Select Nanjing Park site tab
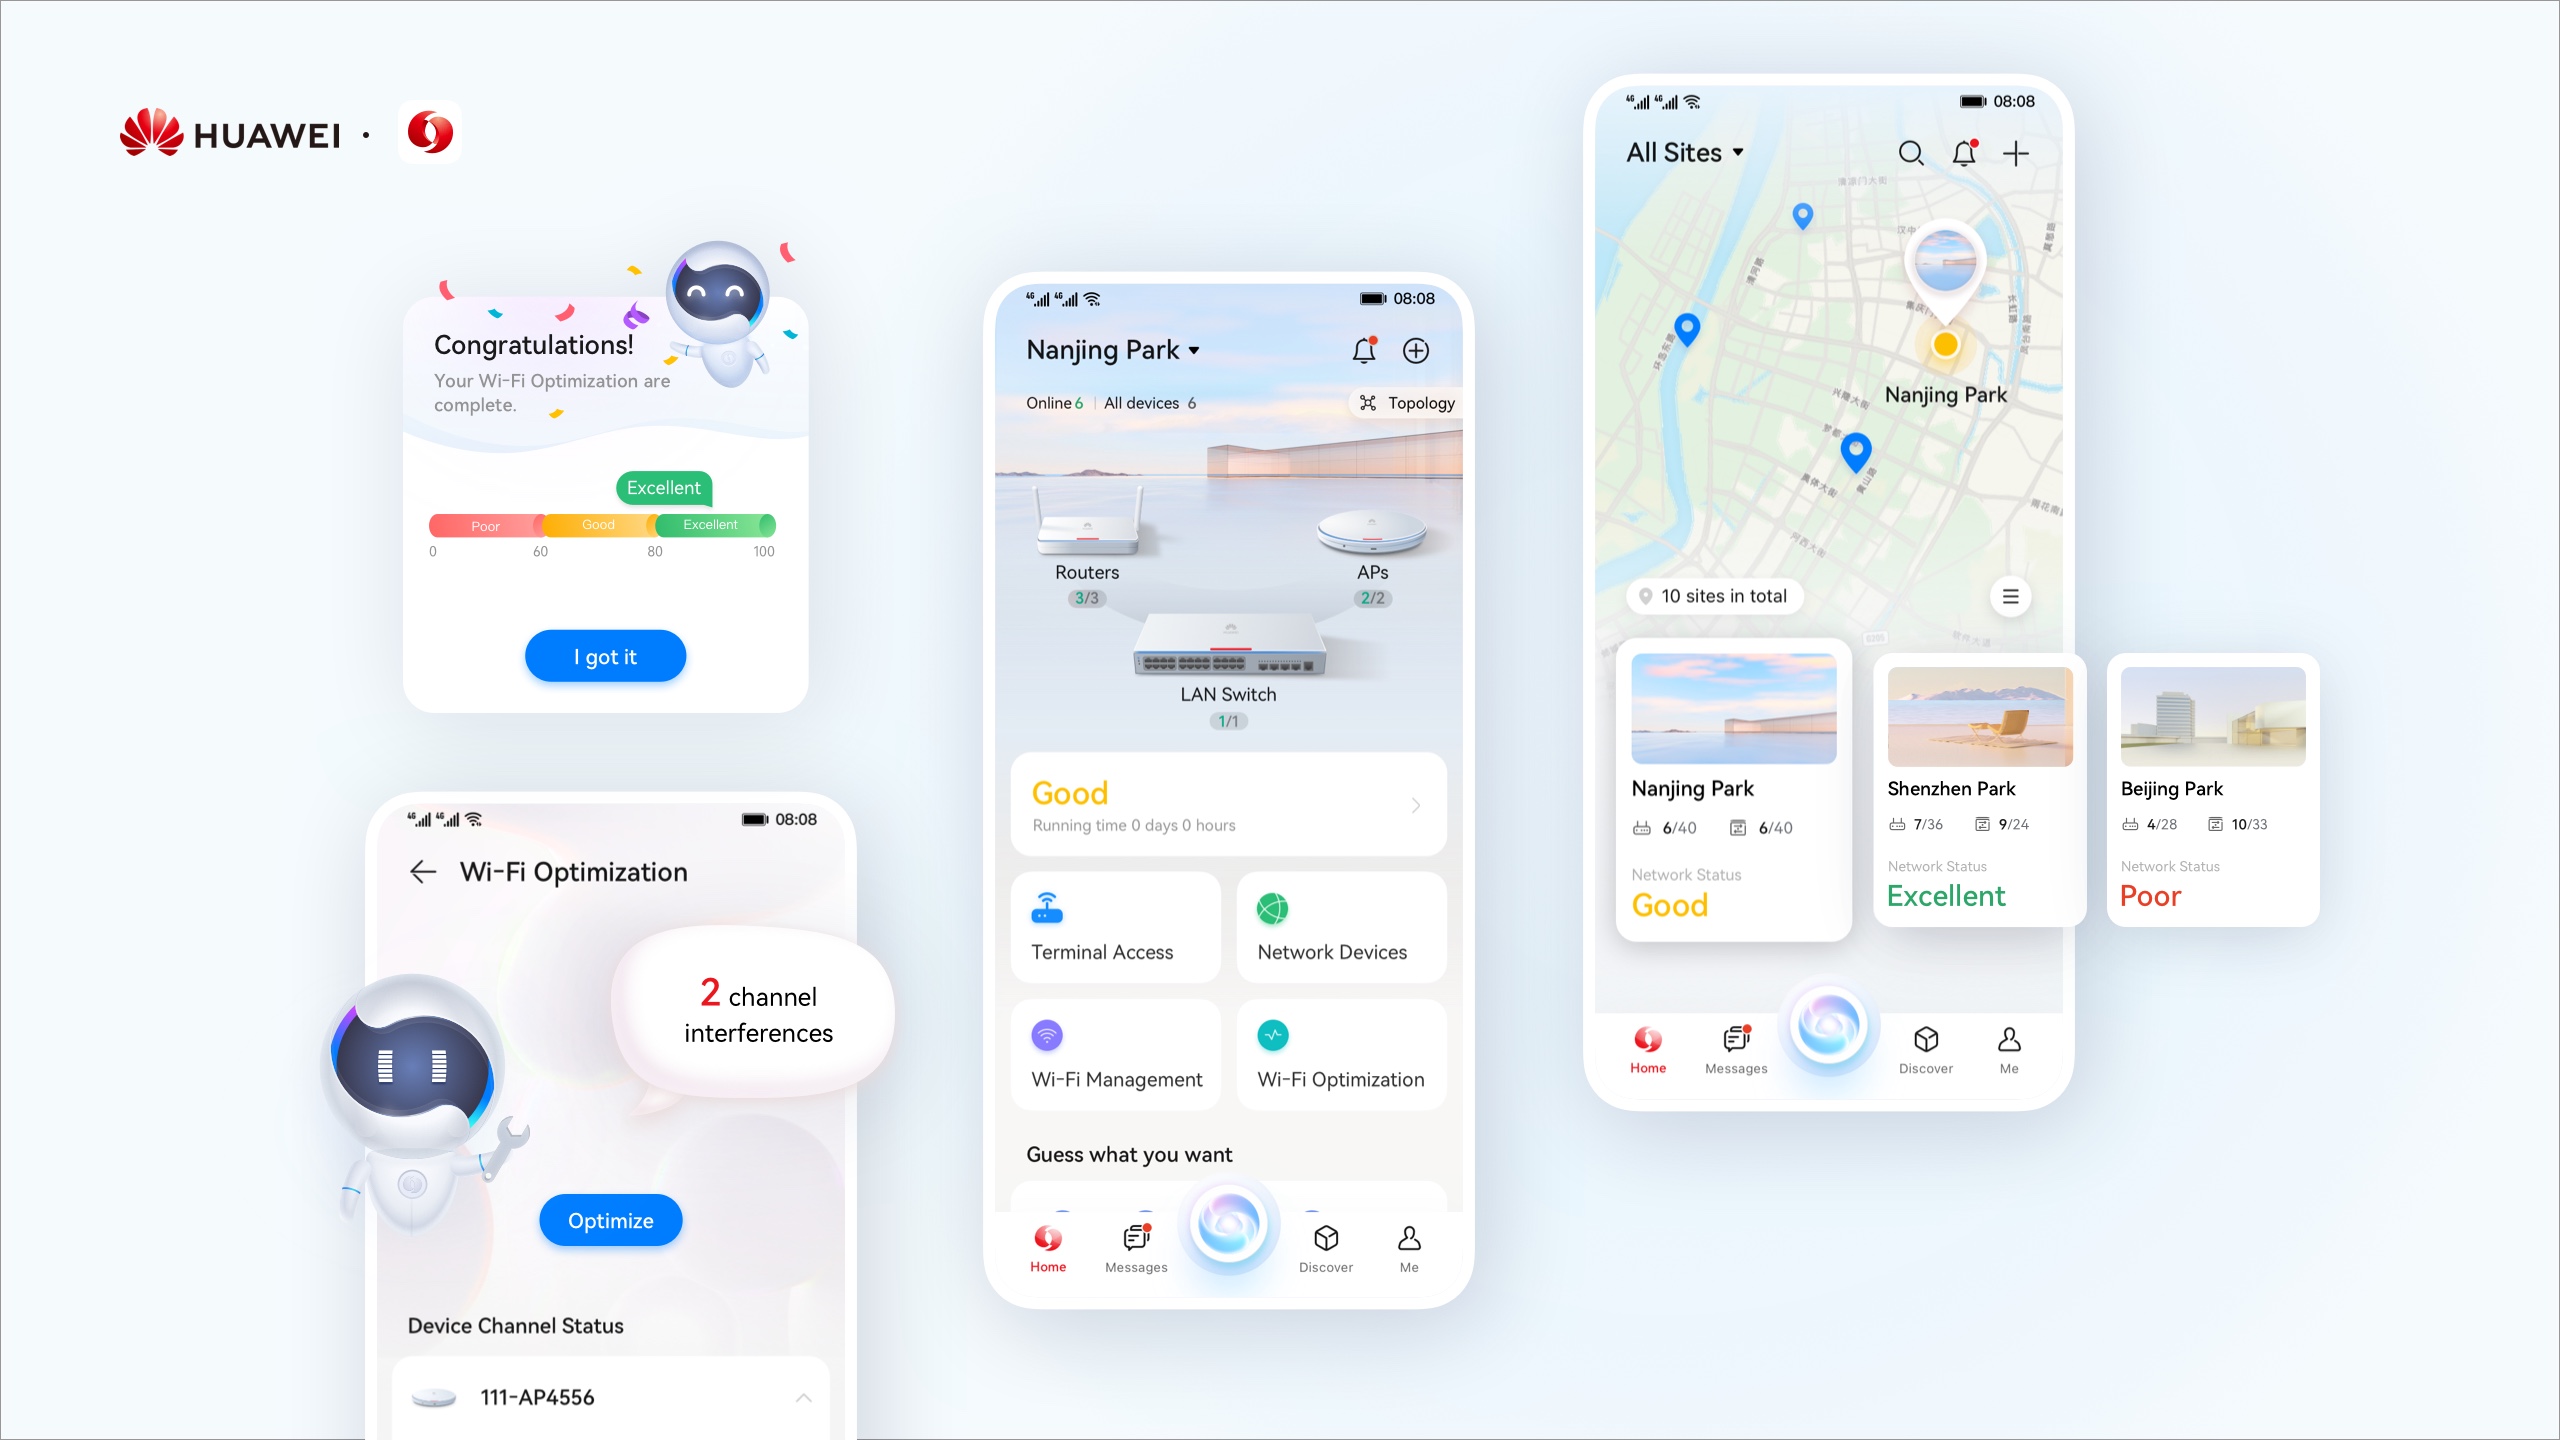The image size is (2560, 1440). [x=1730, y=788]
